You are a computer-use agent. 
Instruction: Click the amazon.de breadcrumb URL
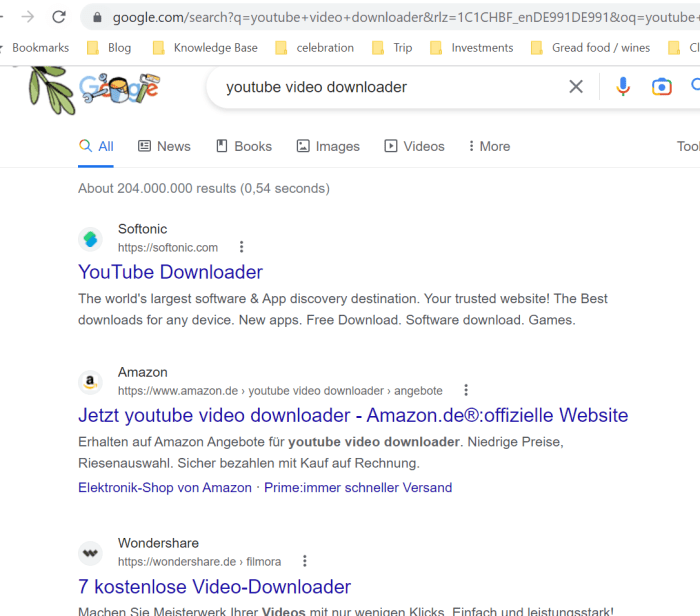pos(280,391)
